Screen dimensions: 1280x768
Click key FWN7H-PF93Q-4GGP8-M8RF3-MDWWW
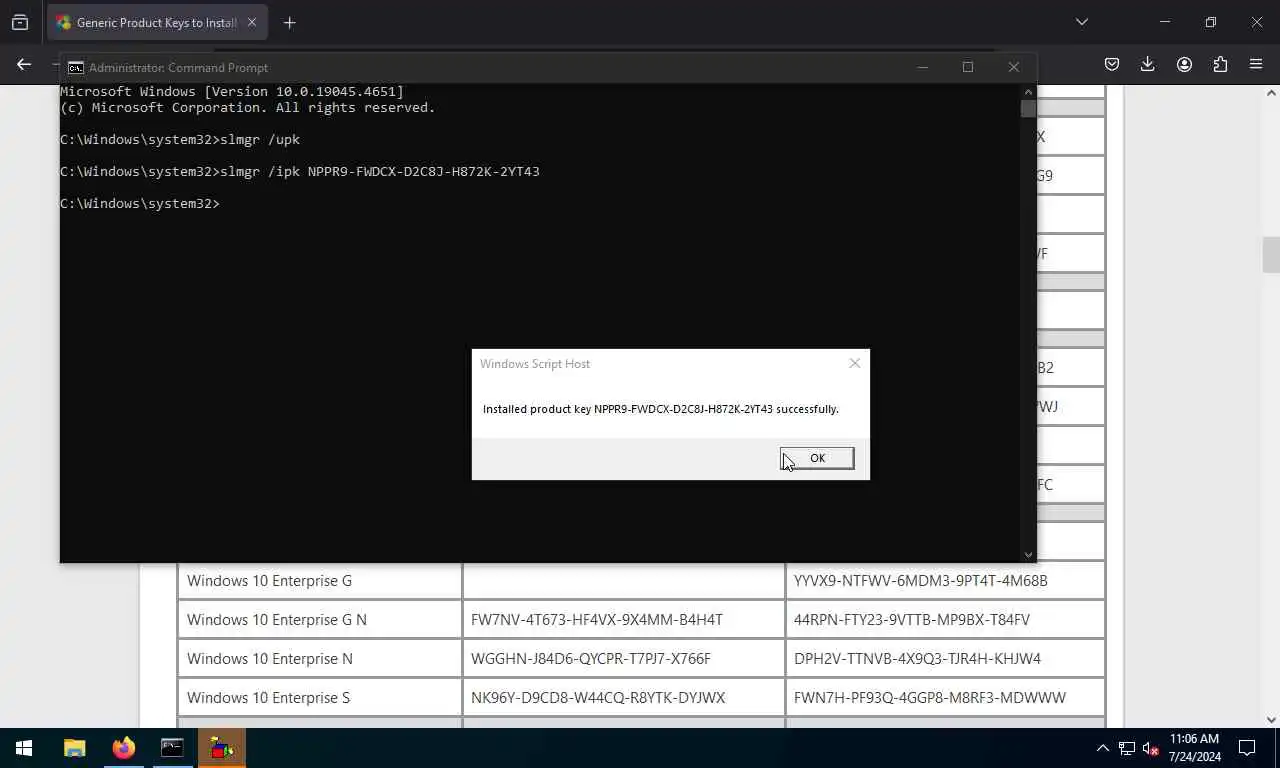pos(930,698)
